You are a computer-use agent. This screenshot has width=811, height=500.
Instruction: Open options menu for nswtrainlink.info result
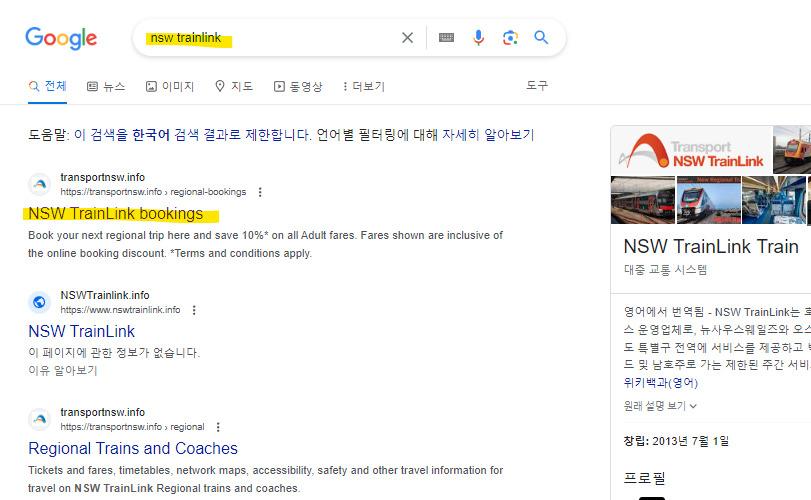coord(194,310)
